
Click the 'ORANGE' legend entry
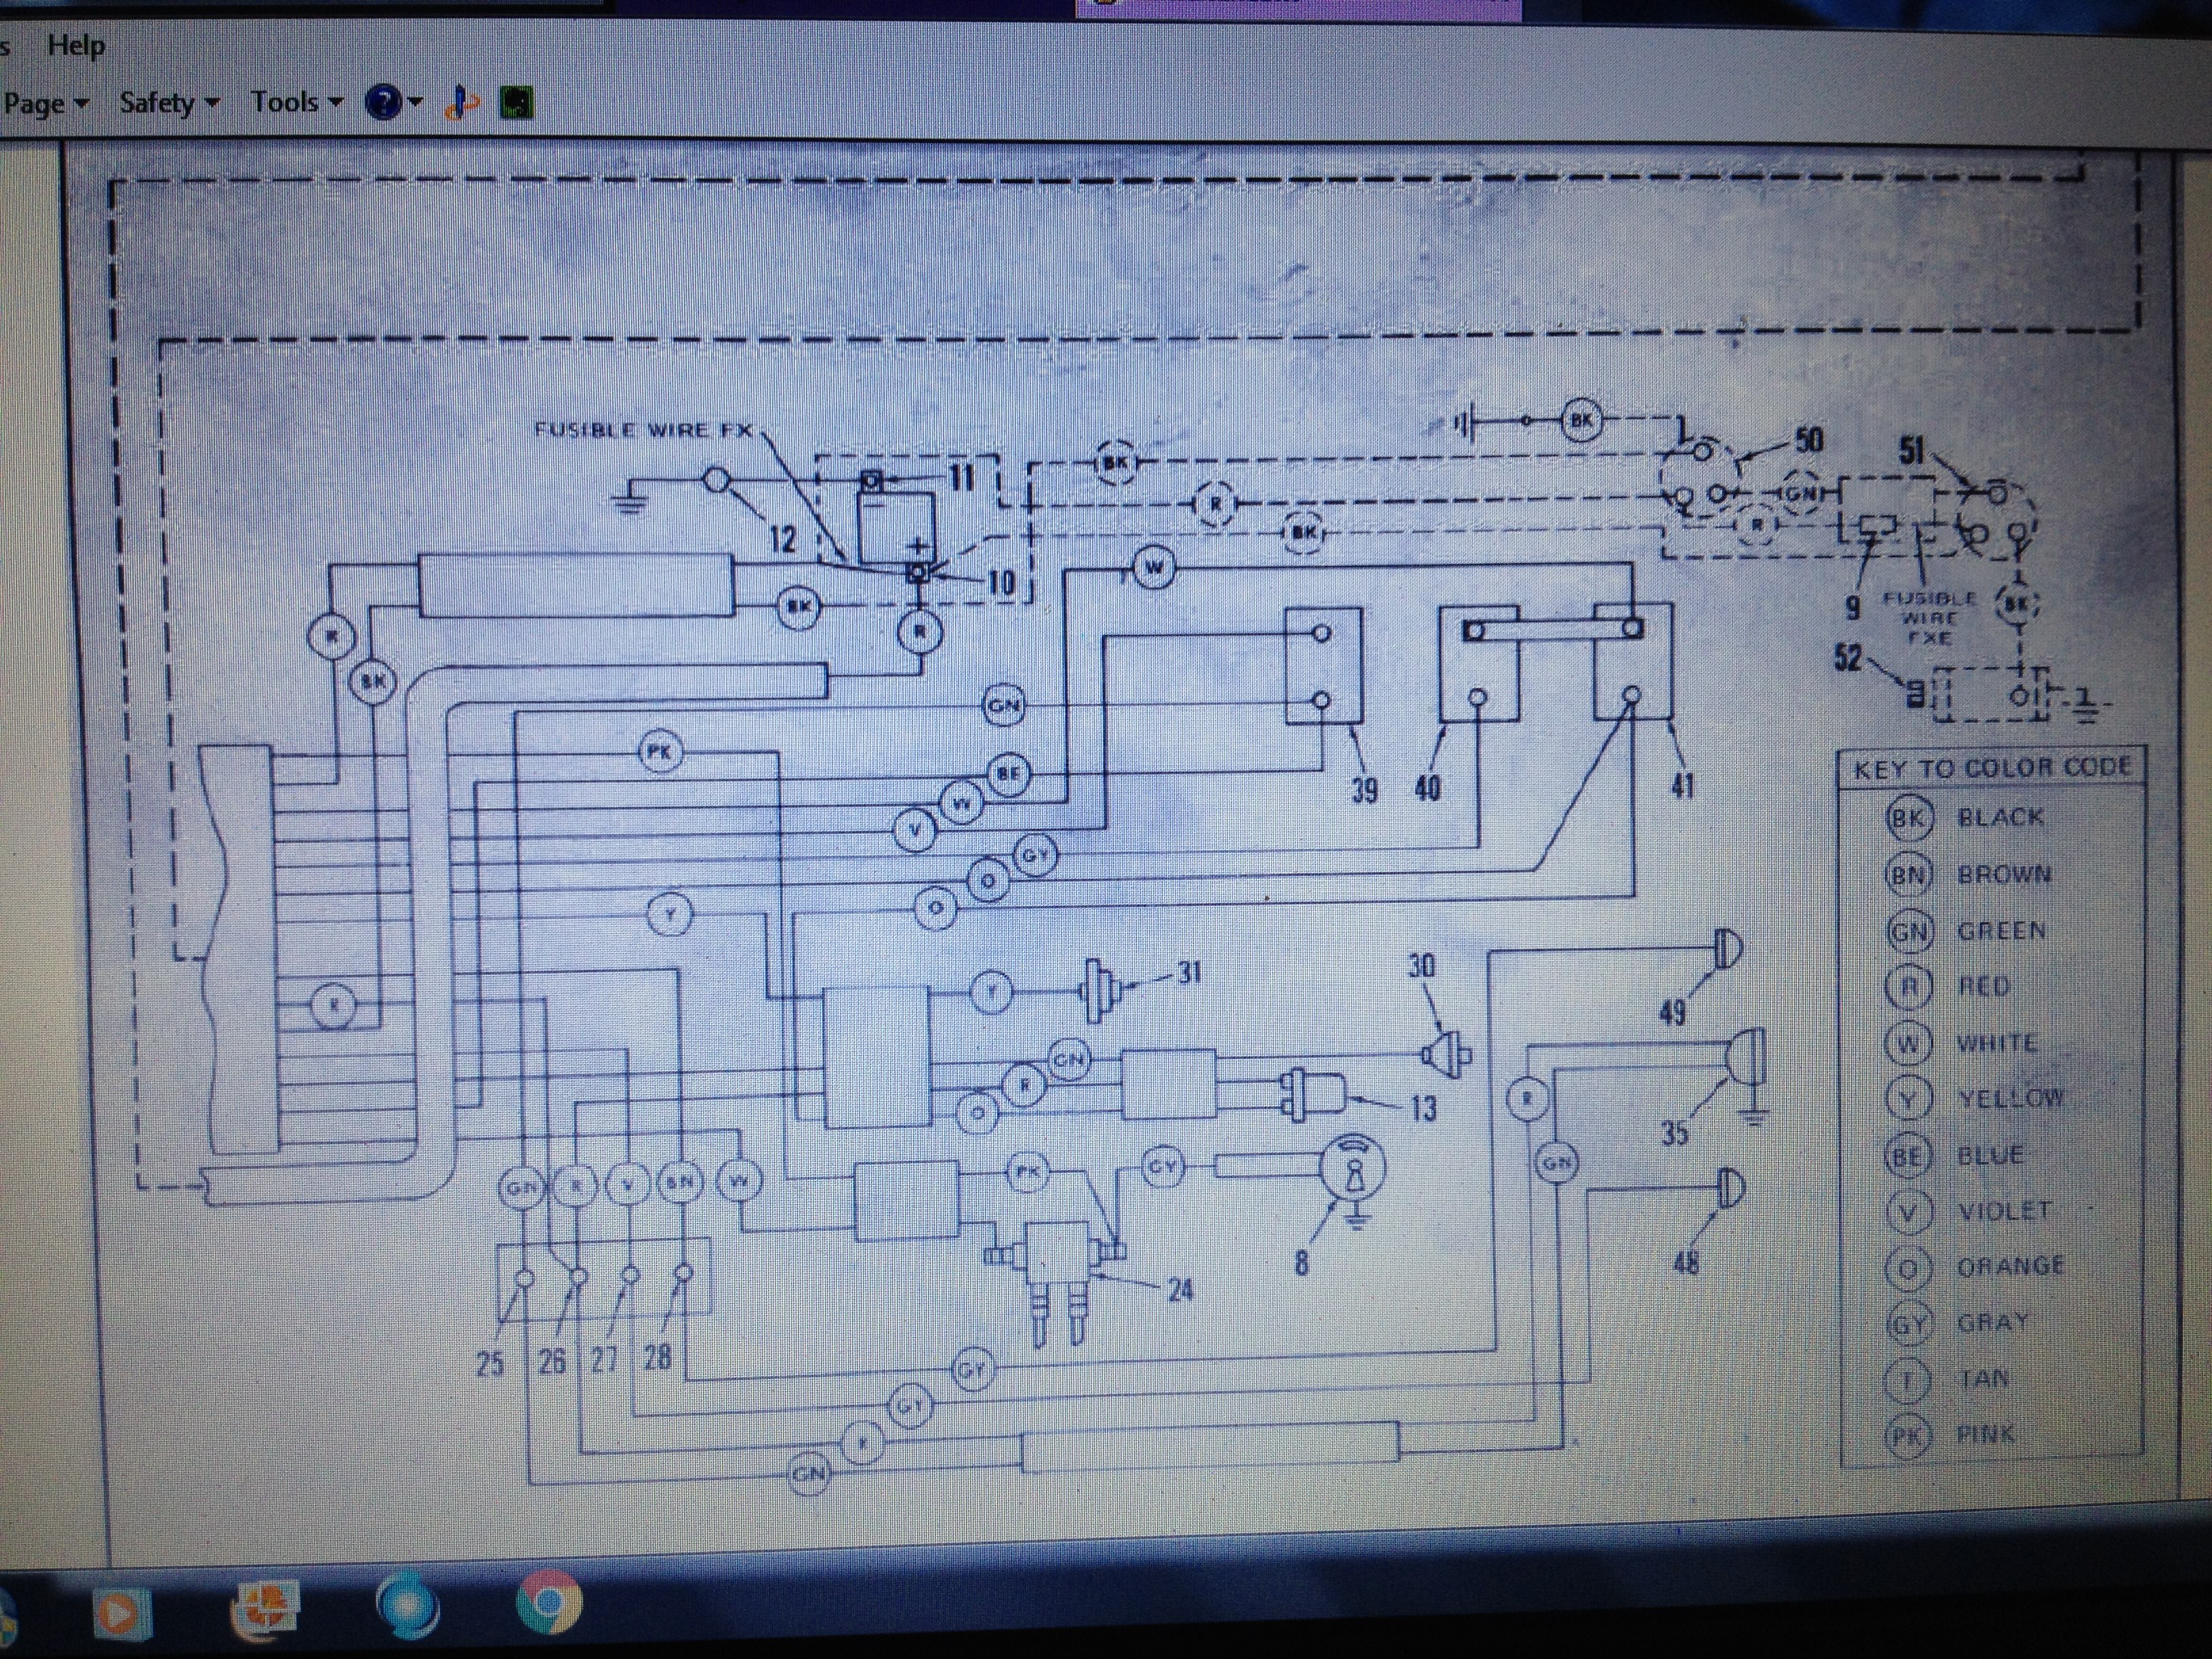(2010, 1266)
